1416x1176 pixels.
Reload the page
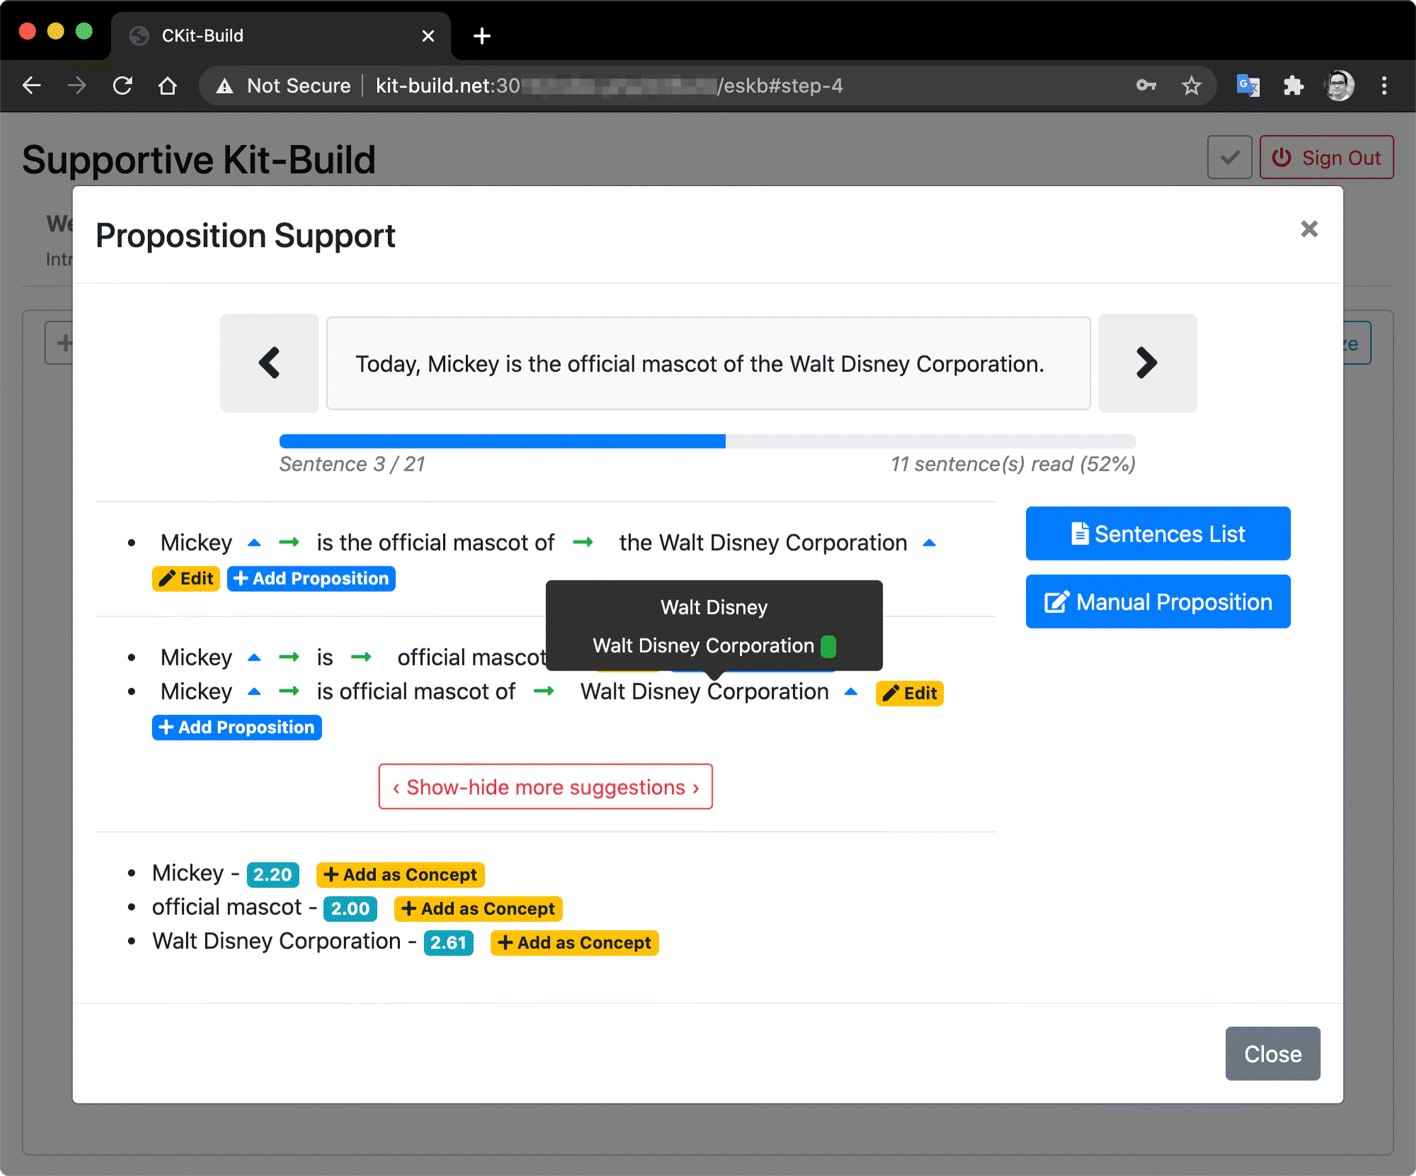pos(122,86)
